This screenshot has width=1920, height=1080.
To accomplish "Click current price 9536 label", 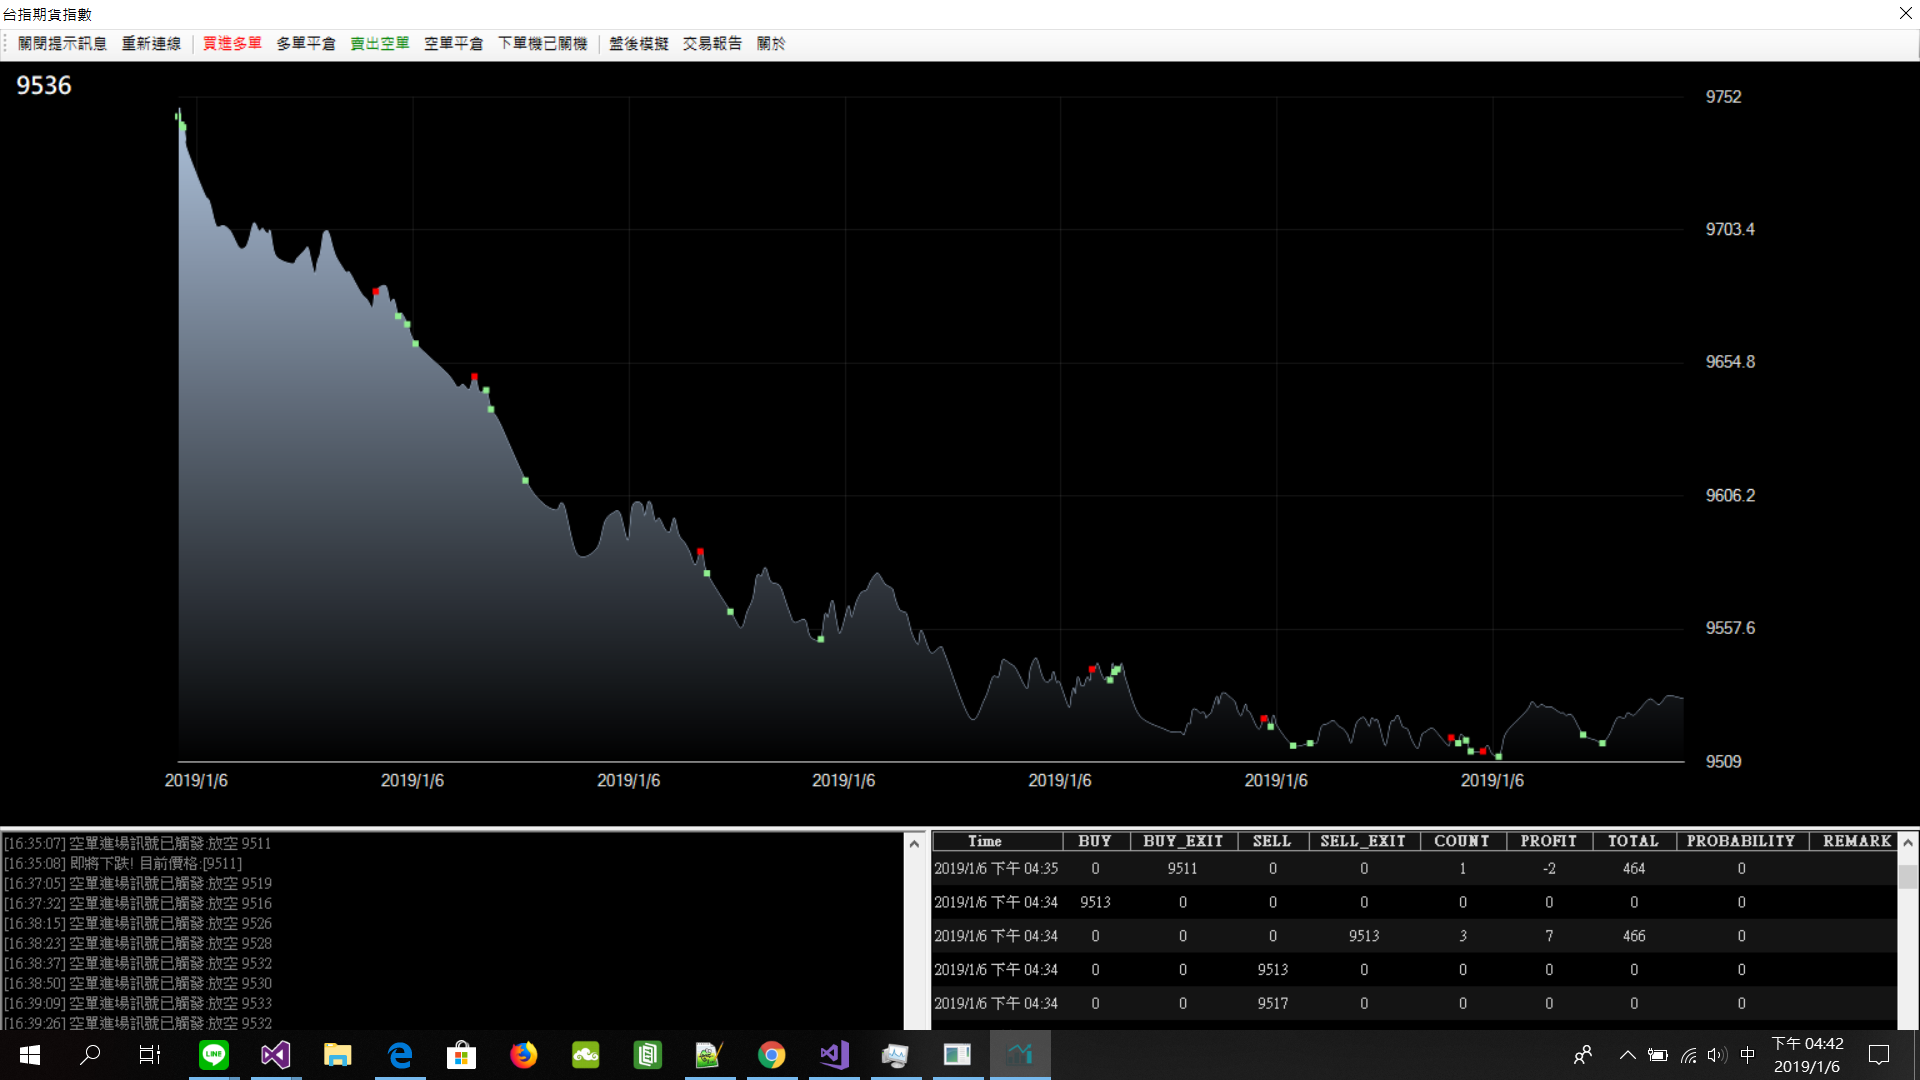I will point(44,86).
